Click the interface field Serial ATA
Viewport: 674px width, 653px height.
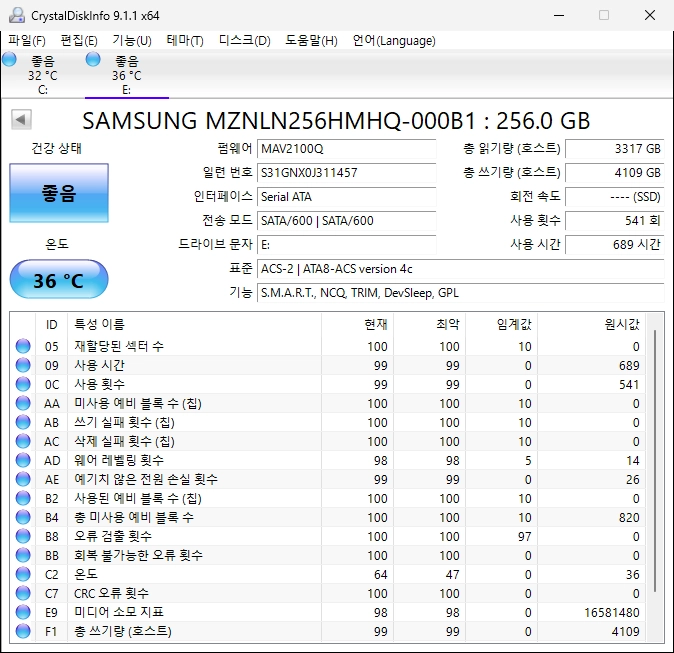[346, 197]
